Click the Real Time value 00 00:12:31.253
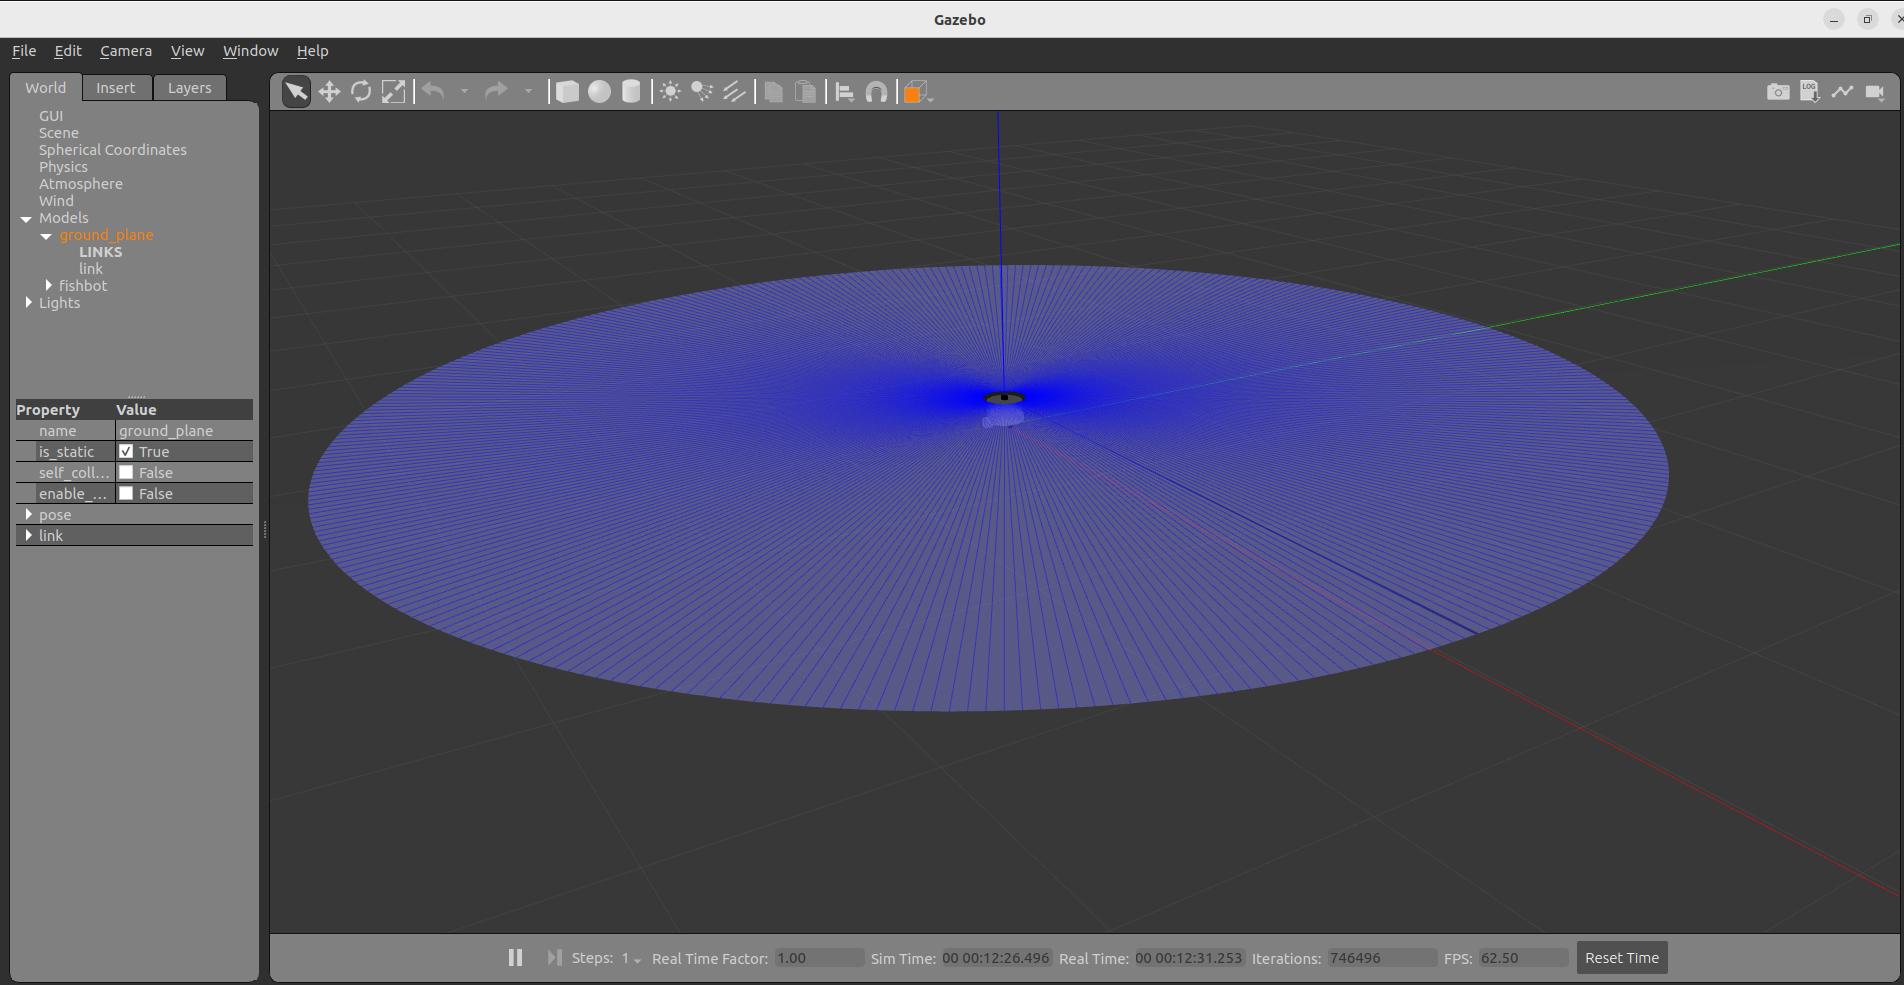The width and height of the screenshot is (1904, 985). [1189, 958]
